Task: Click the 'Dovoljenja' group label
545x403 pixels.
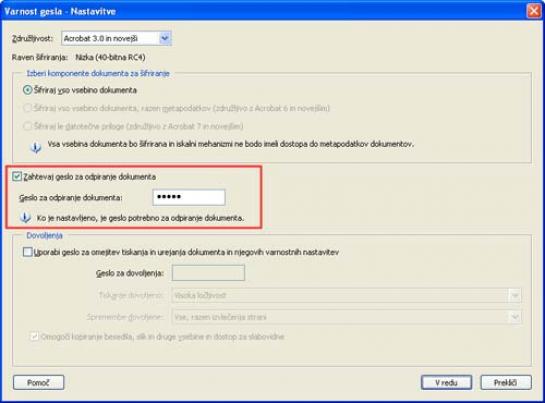Action: point(44,235)
